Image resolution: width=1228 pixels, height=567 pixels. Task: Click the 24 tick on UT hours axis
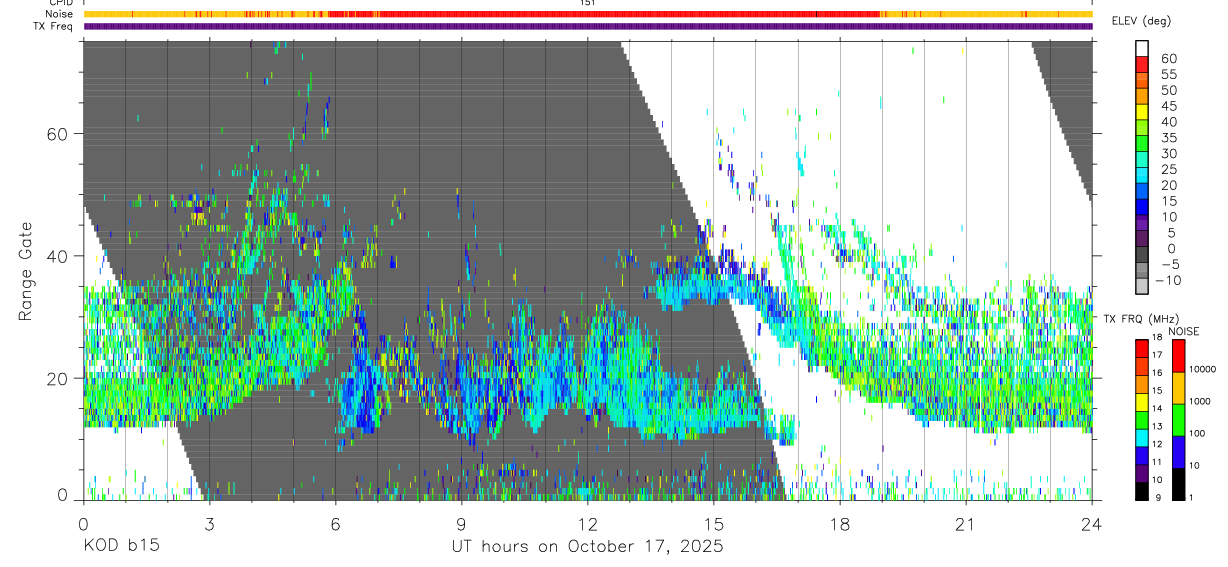pos(1092,522)
